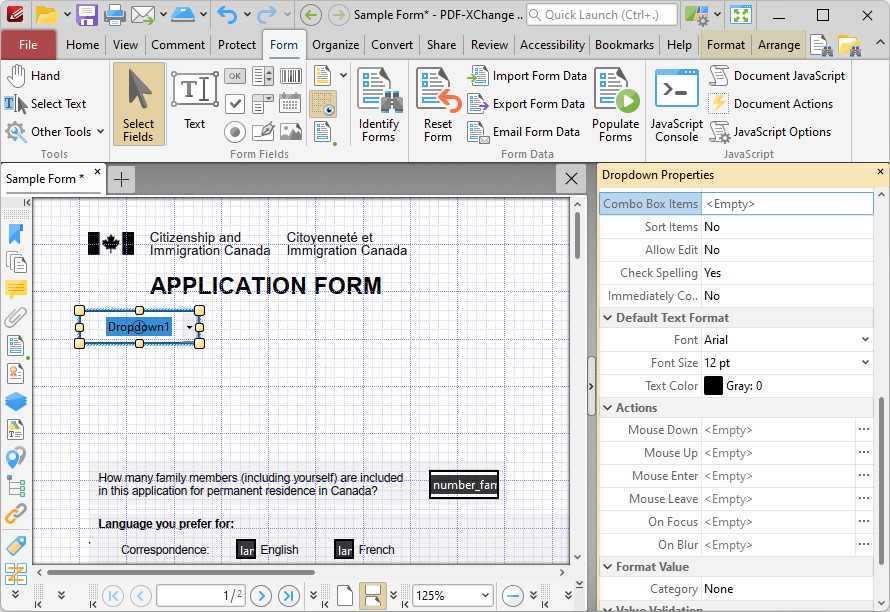This screenshot has width=890, height=612.
Task: Jump to the last page
Action: [x=289, y=596]
